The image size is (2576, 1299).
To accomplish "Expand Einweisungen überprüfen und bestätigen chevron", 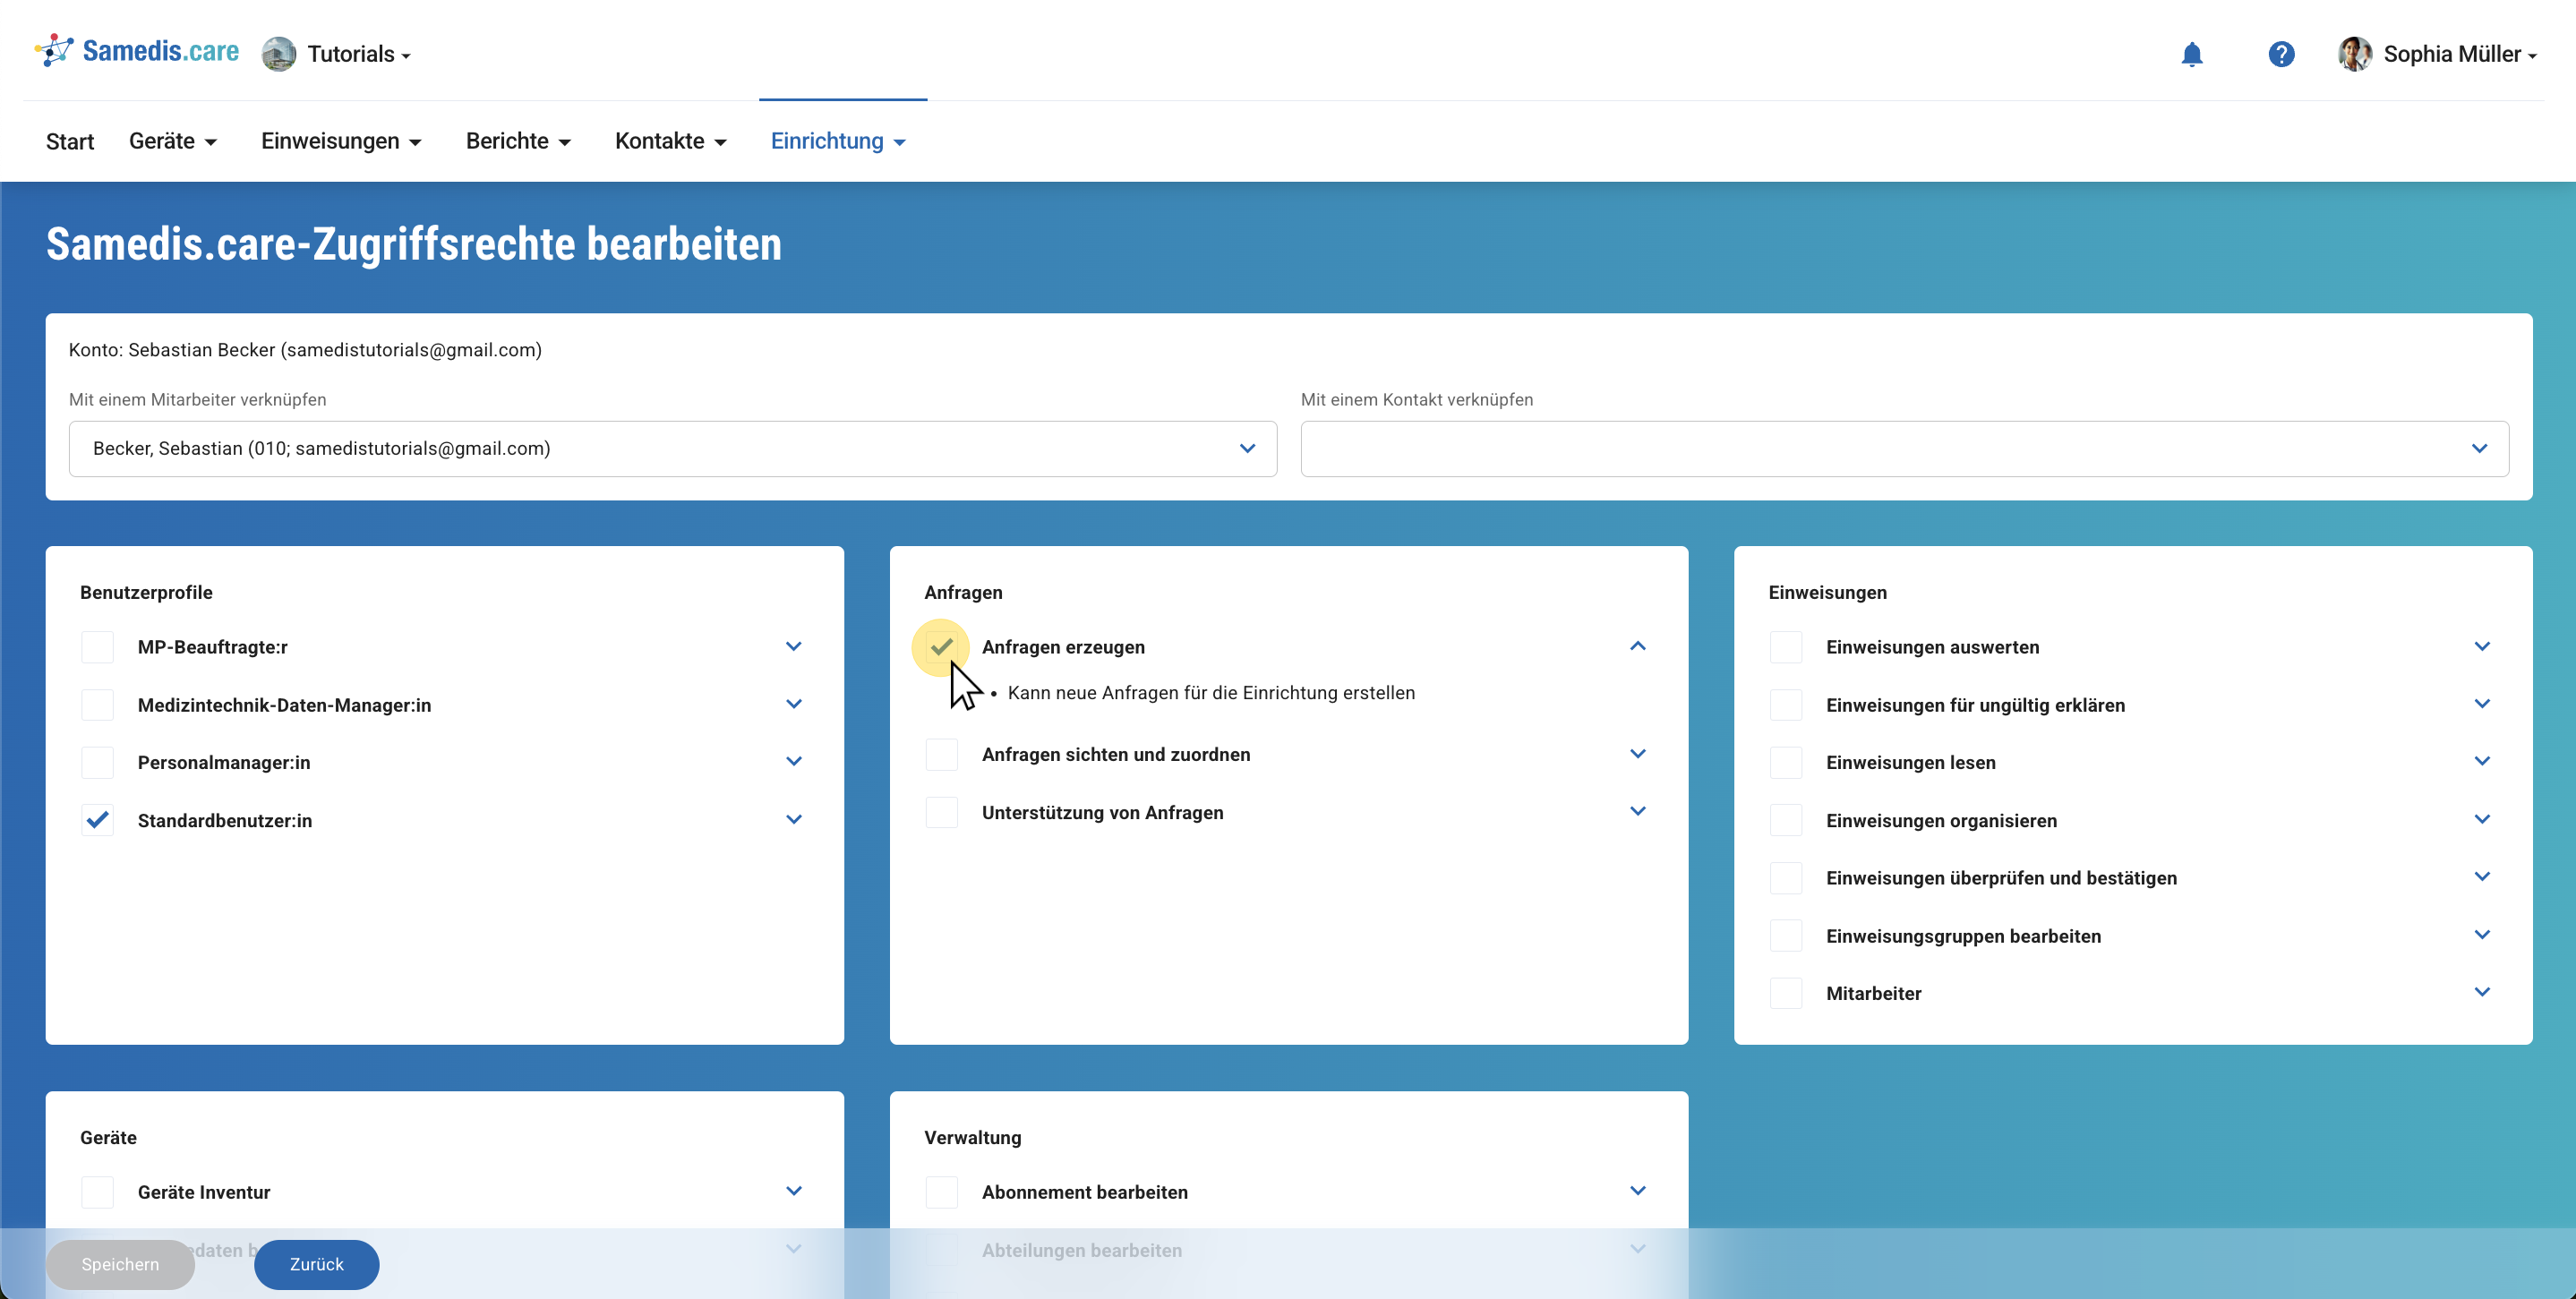I will [2481, 877].
